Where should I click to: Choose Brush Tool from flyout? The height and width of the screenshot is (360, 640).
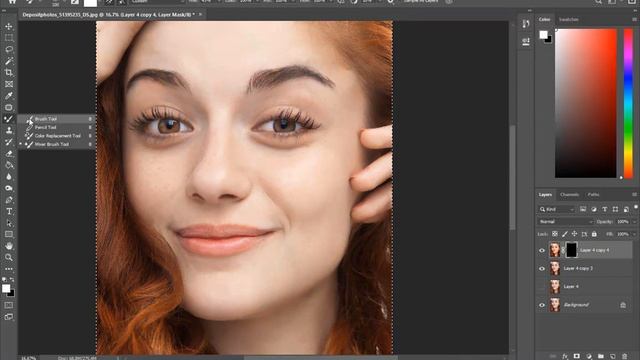(x=56, y=119)
